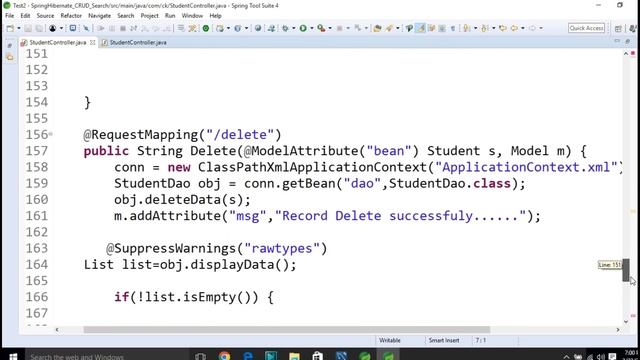
Task: Open the Run menu
Action: (170, 16)
